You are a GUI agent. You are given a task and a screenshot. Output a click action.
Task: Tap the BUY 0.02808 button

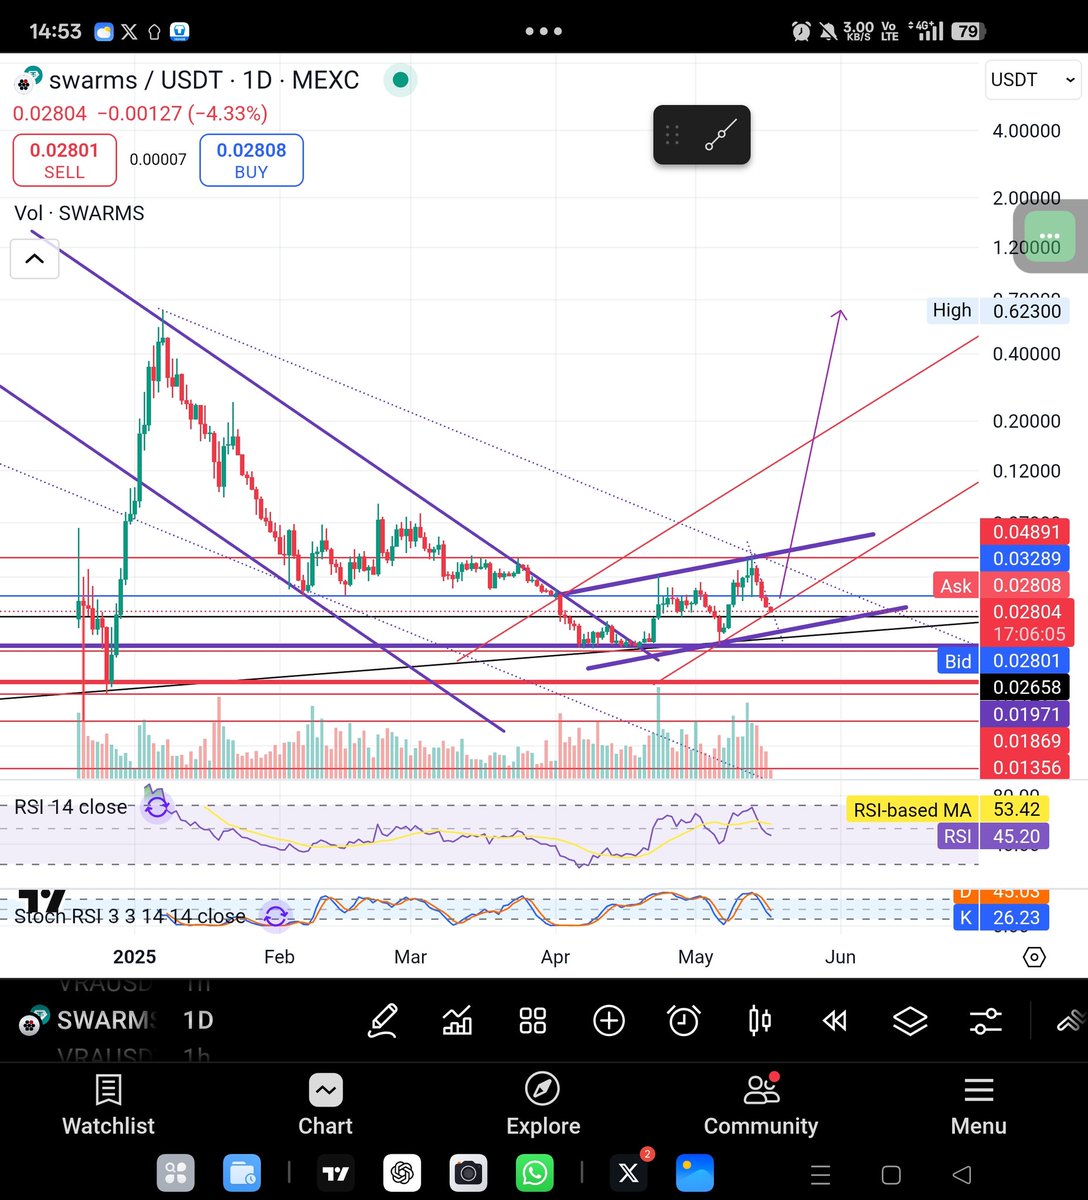pyautogui.click(x=251, y=160)
